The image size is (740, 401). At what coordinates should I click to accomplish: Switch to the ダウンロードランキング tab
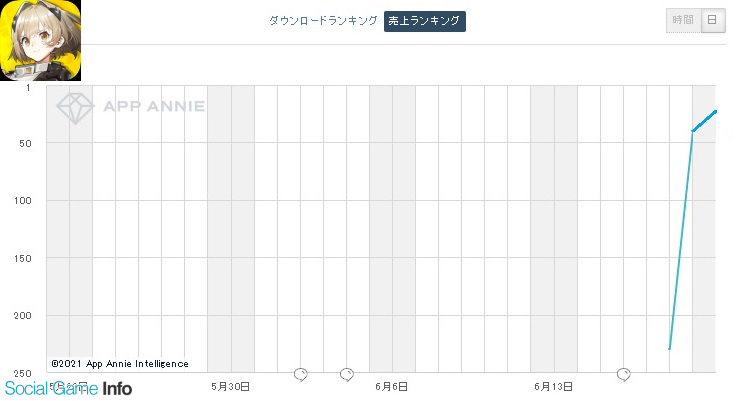click(x=323, y=21)
